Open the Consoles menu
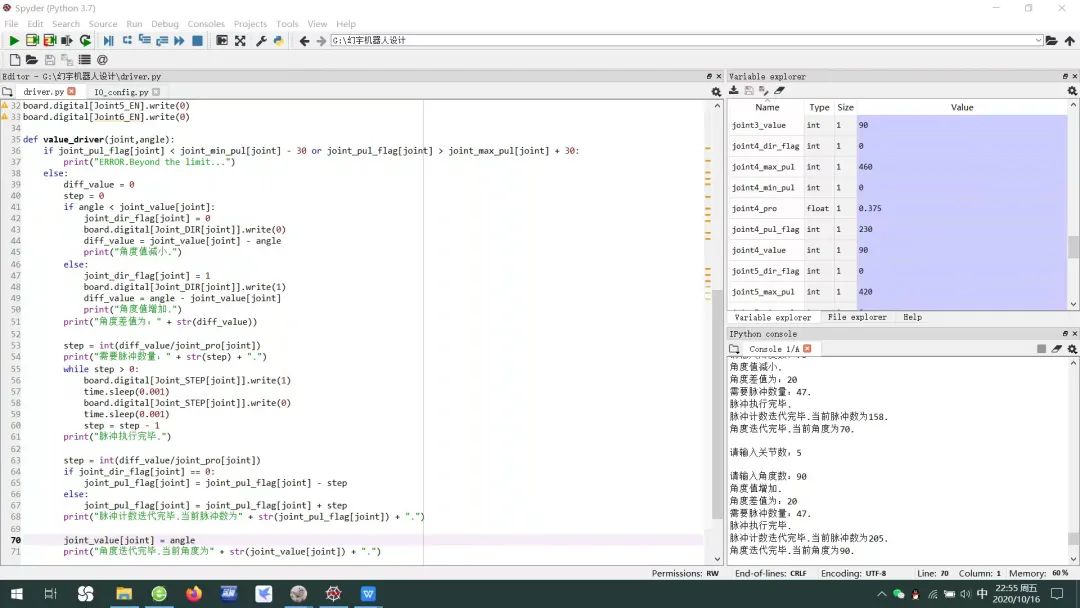The image size is (1080, 608). point(206,23)
